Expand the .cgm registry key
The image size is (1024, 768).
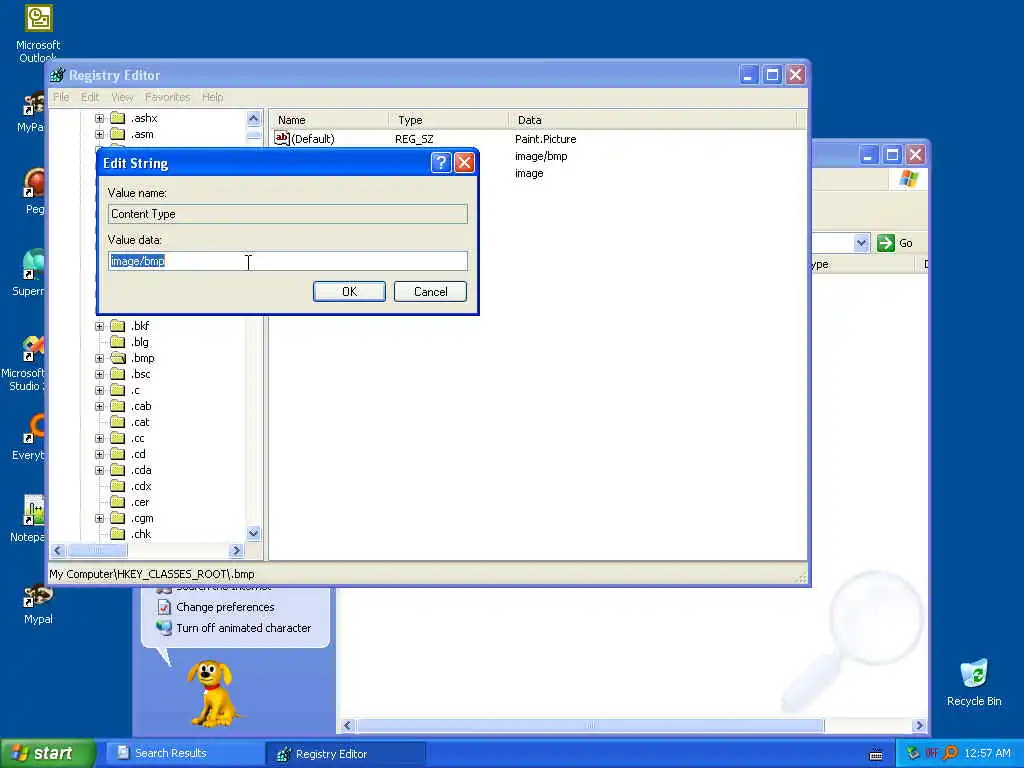(99, 519)
